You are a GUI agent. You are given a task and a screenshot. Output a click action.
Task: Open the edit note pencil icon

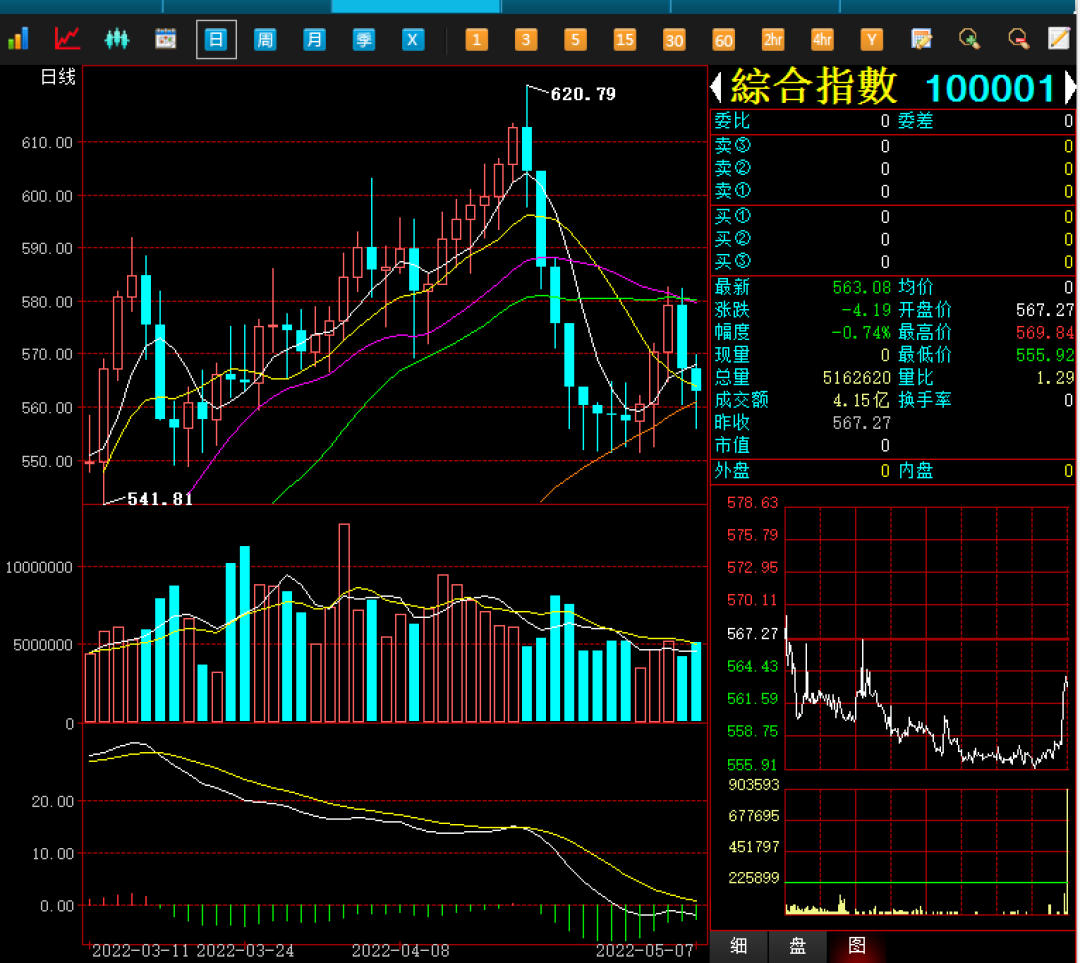pyautogui.click(x=1059, y=39)
